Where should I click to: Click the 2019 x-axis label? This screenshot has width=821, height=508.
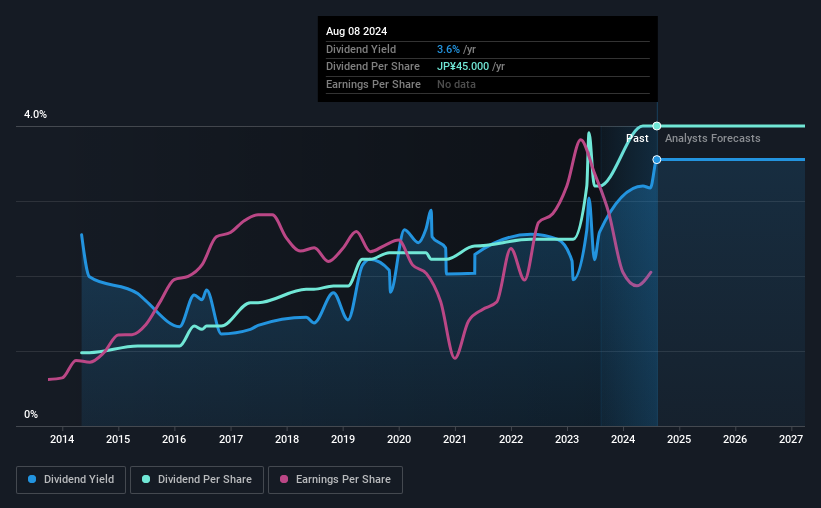point(343,439)
